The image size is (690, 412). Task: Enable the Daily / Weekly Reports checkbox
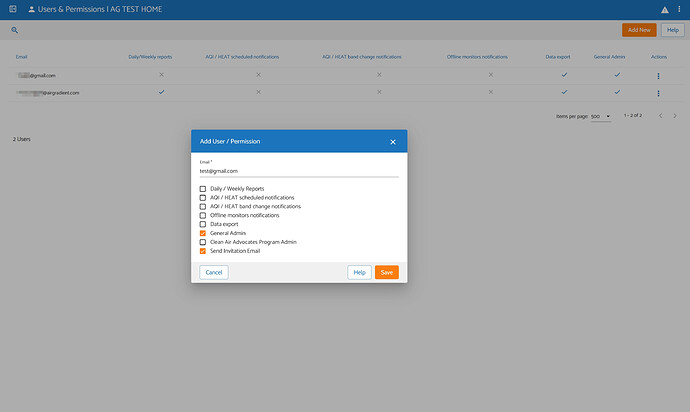[x=203, y=189]
